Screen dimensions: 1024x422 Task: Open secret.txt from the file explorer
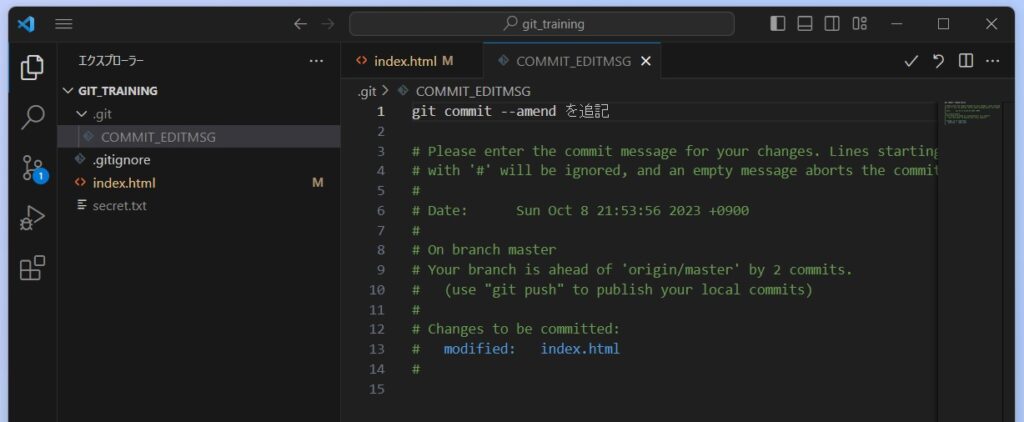pyautogui.click(x=119, y=206)
